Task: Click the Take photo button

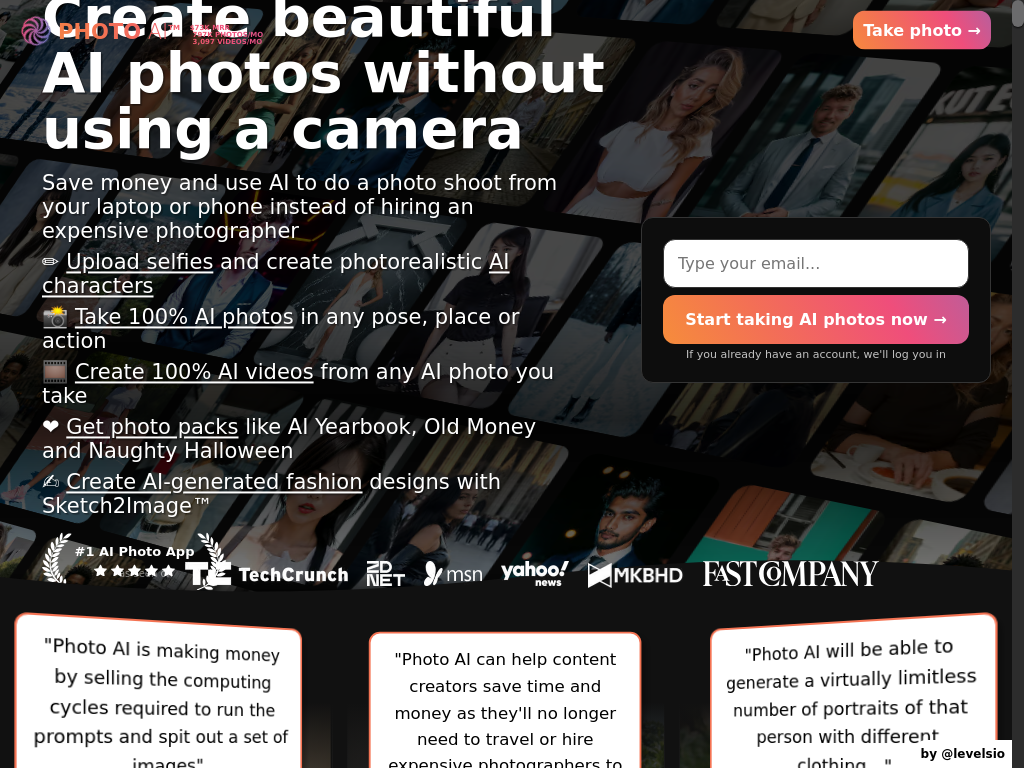Action: coord(921,30)
